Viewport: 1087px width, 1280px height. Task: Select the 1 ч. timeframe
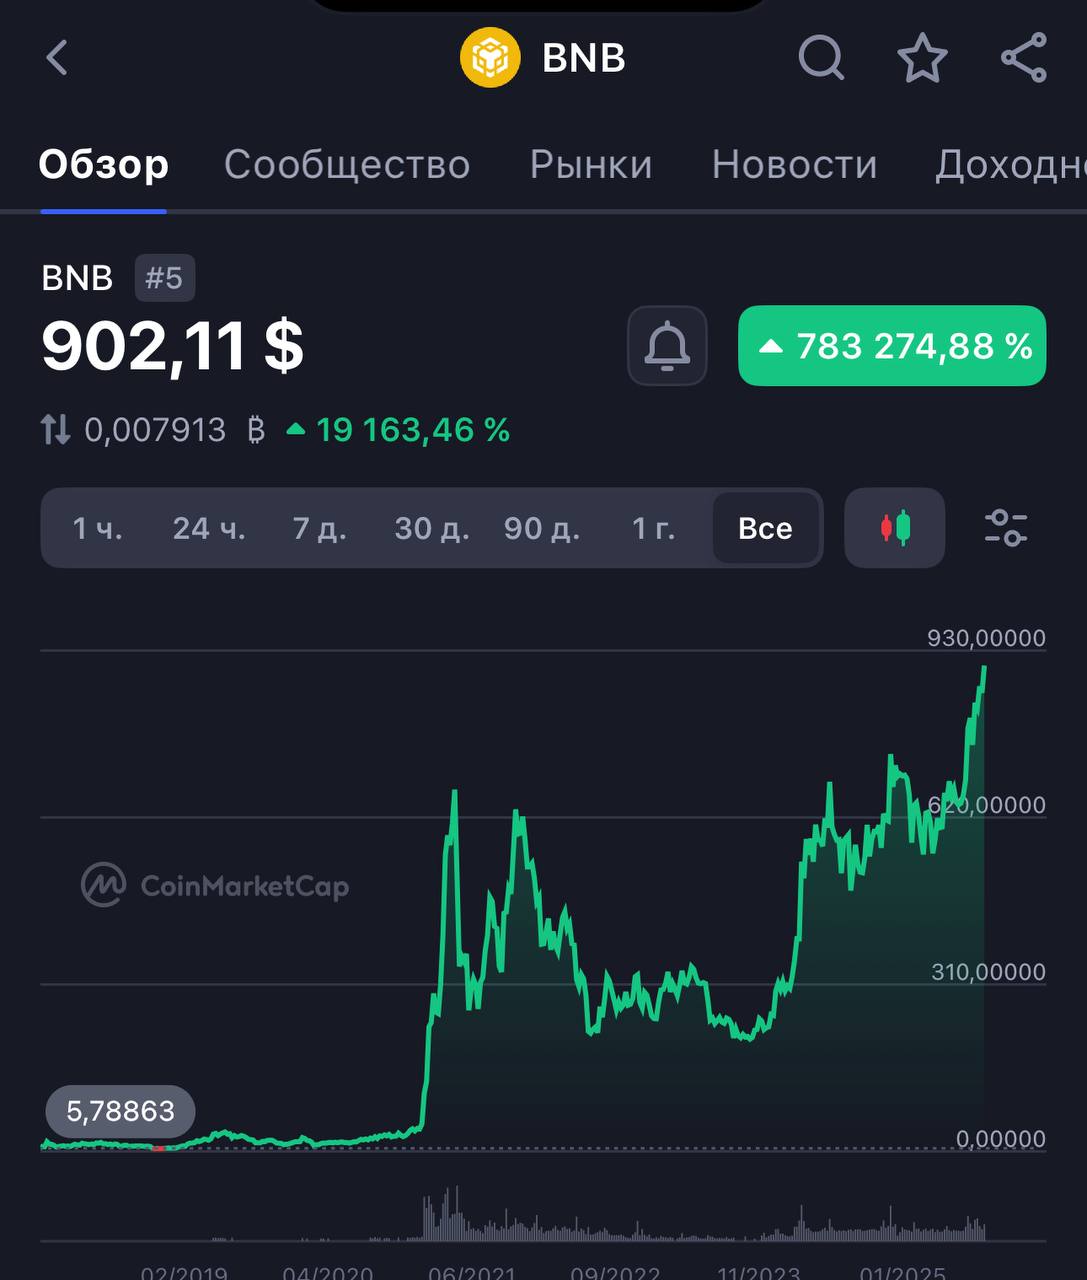pos(97,528)
